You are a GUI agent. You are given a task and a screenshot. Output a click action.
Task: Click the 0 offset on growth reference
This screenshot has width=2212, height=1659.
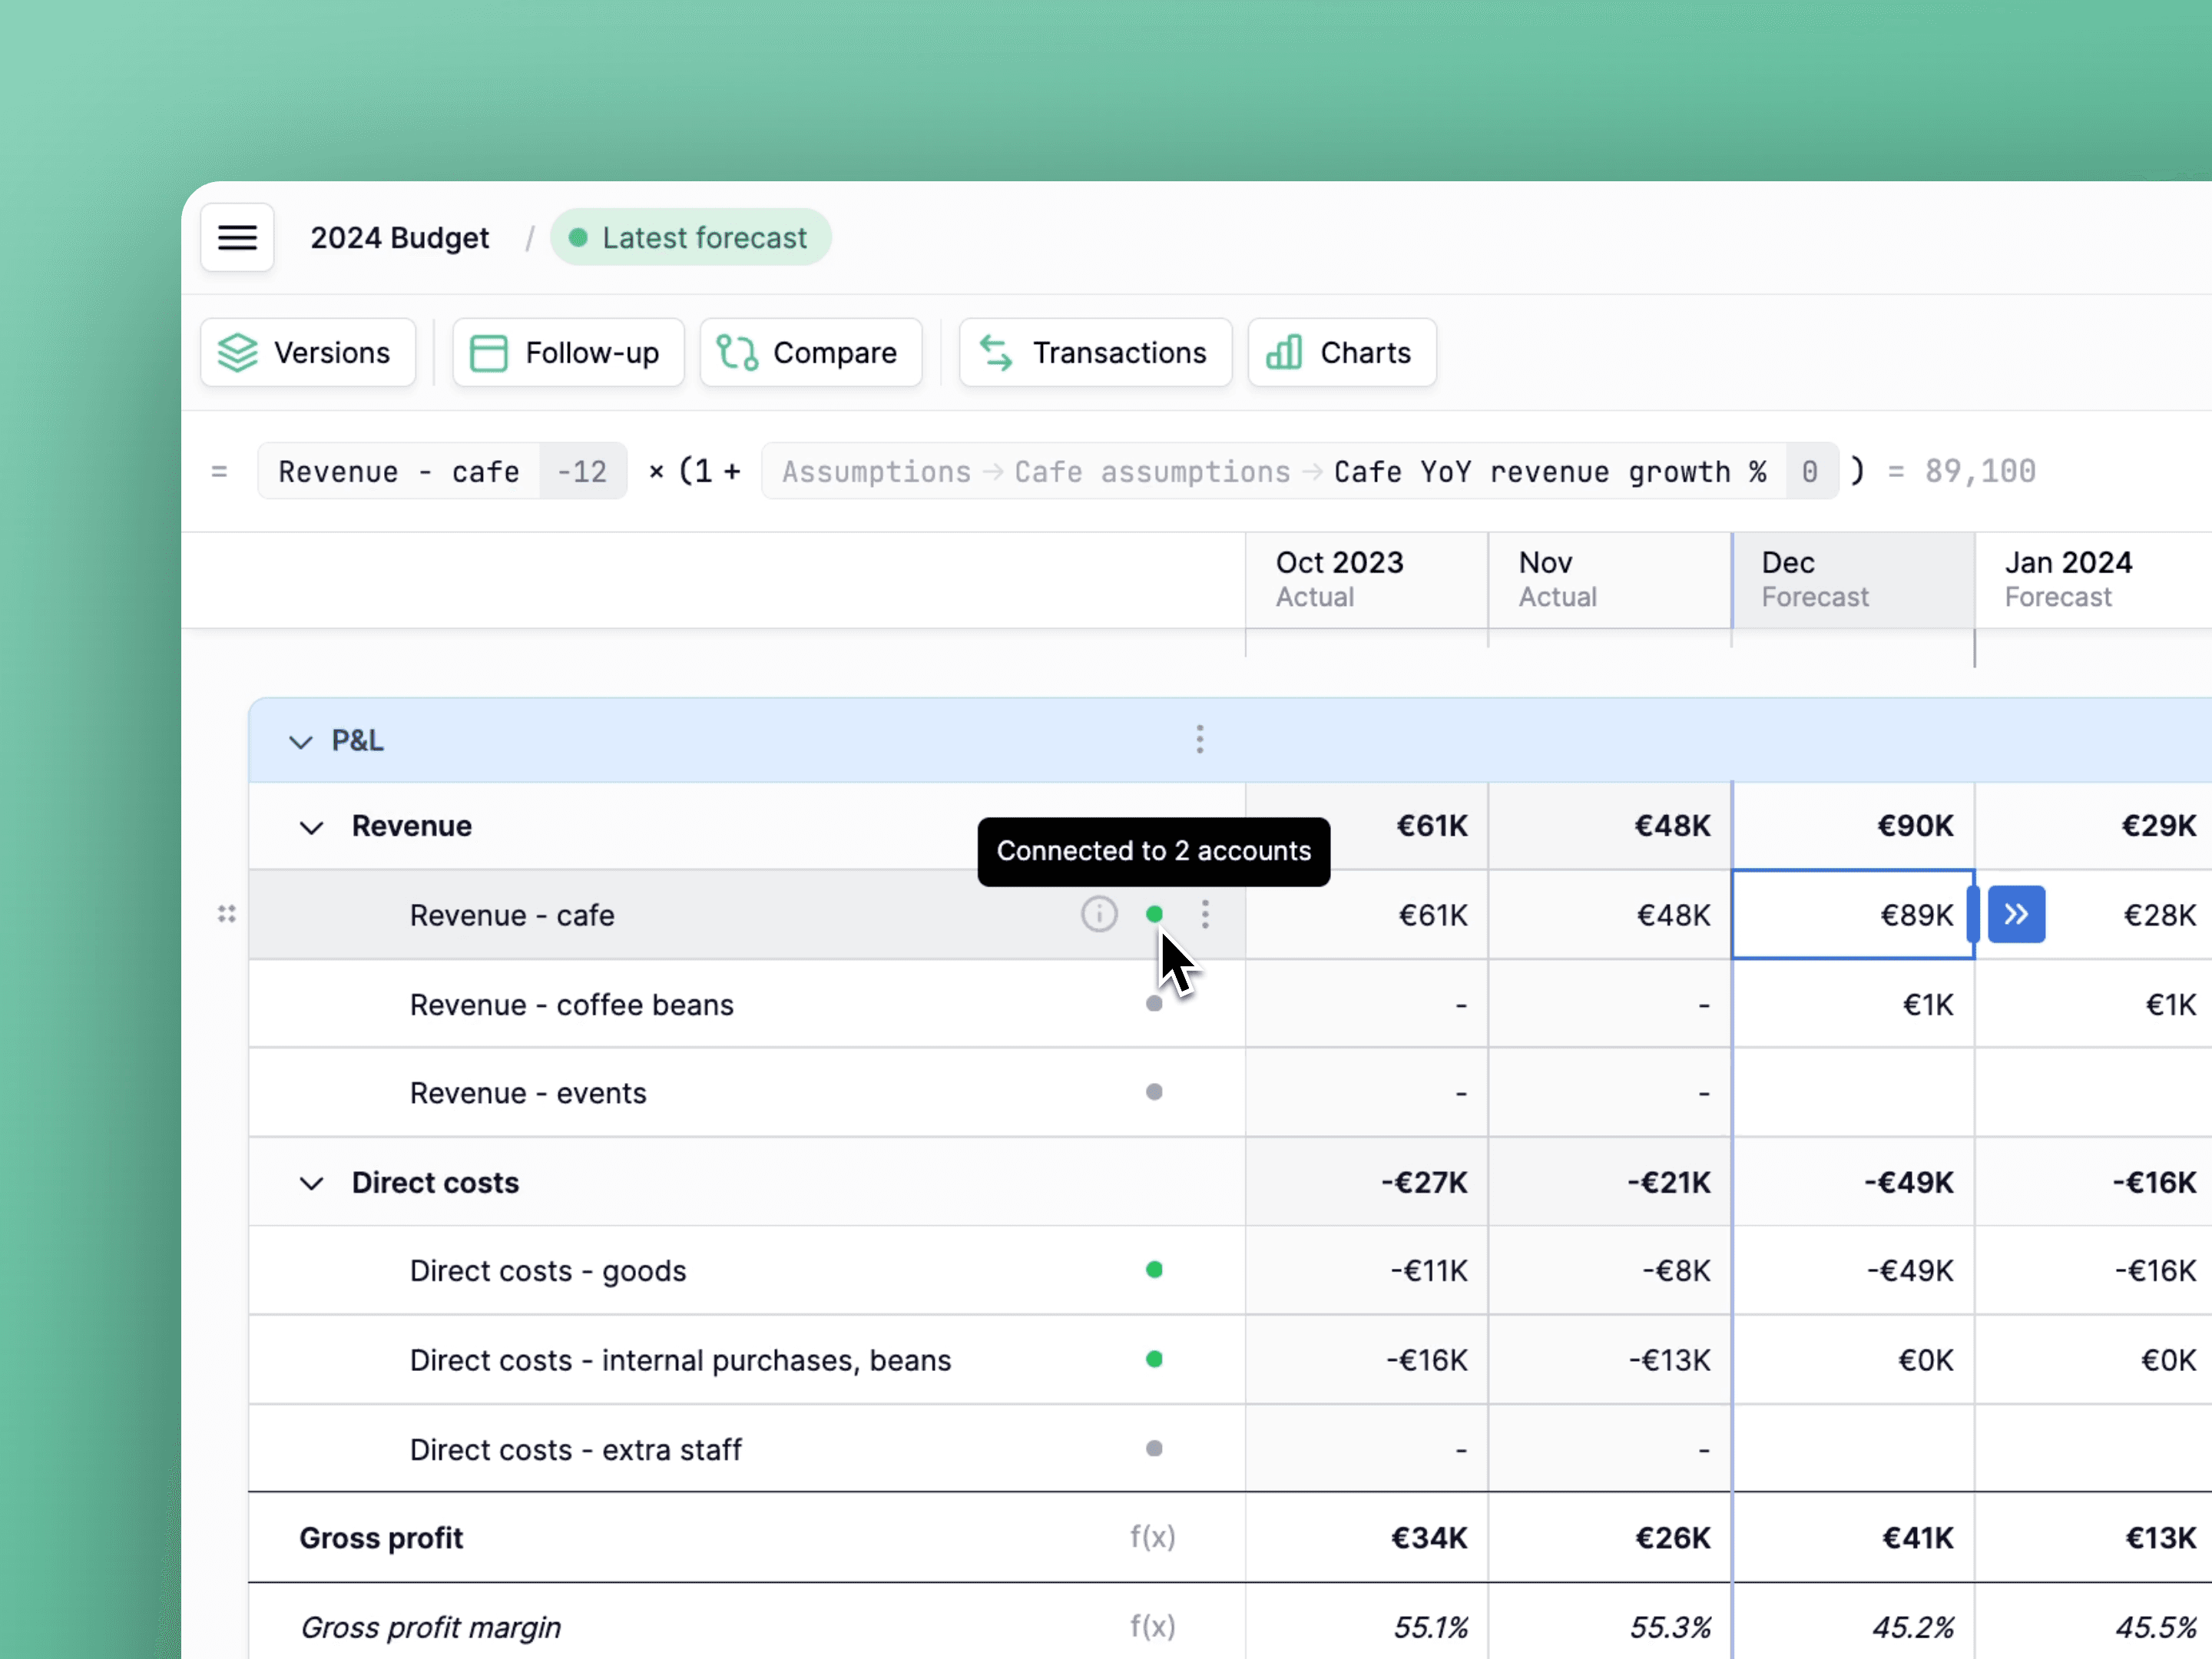(x=1810, y=471)
